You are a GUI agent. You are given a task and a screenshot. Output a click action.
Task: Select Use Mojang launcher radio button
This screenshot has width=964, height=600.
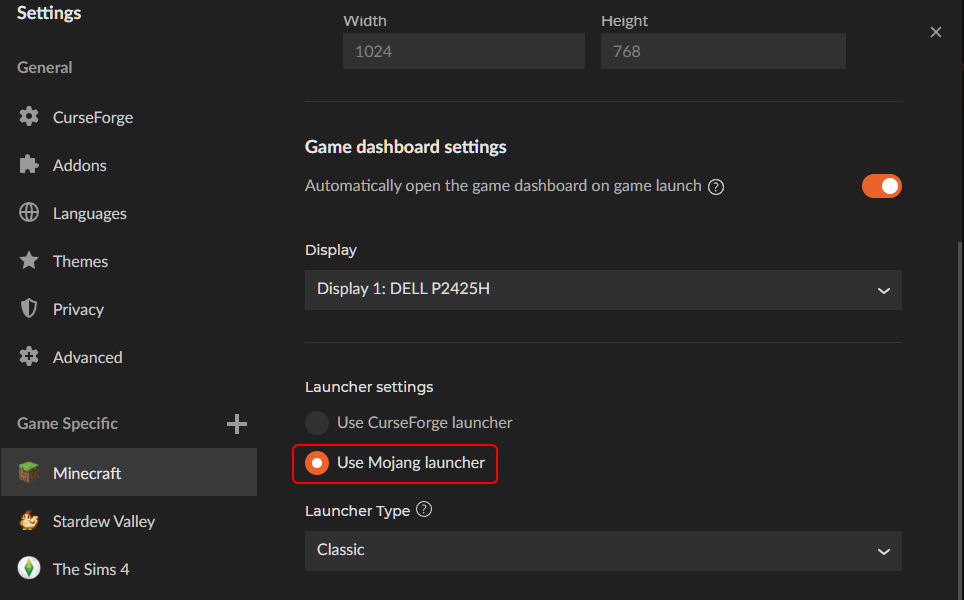coord(317,462)
